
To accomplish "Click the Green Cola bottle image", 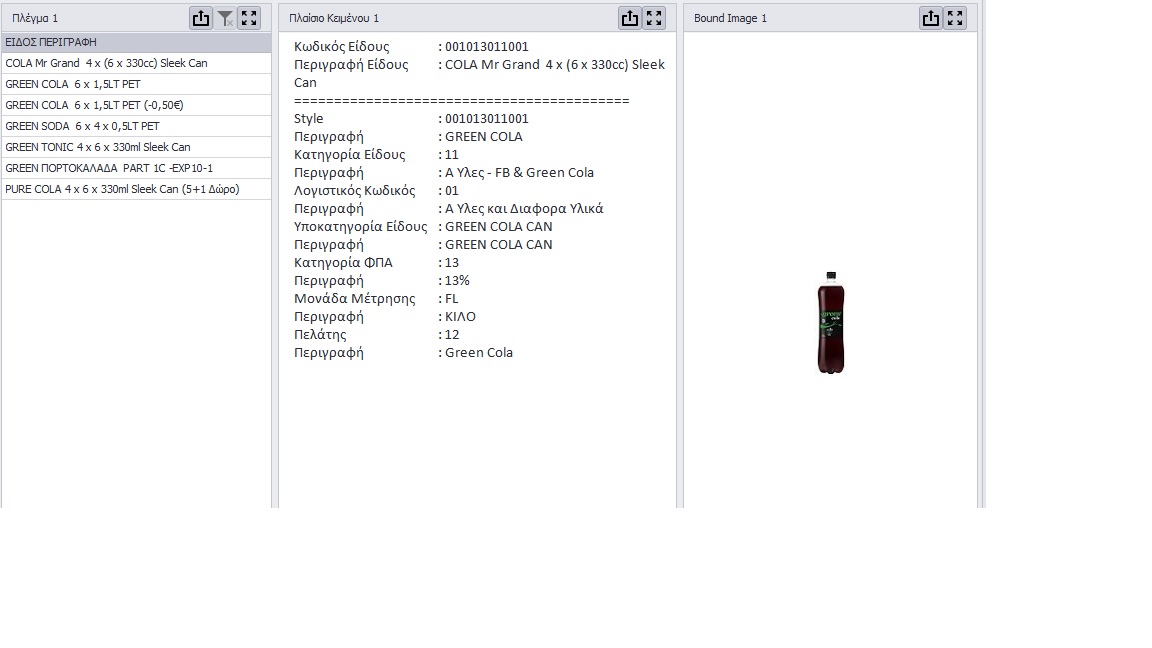I will tap(831, 323).
